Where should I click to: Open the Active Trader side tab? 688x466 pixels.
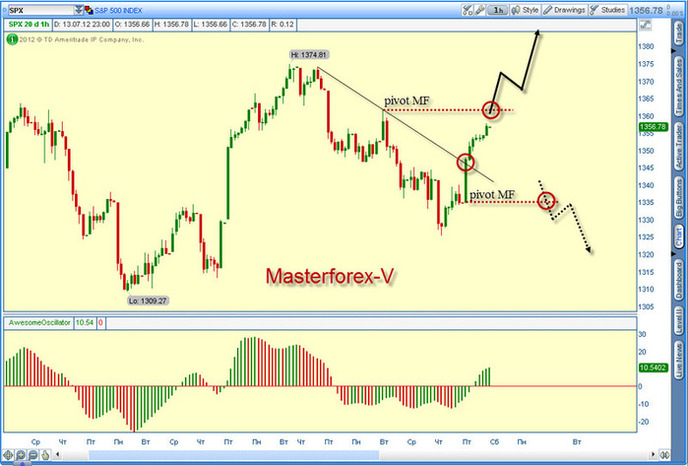(x=679, y=147)
